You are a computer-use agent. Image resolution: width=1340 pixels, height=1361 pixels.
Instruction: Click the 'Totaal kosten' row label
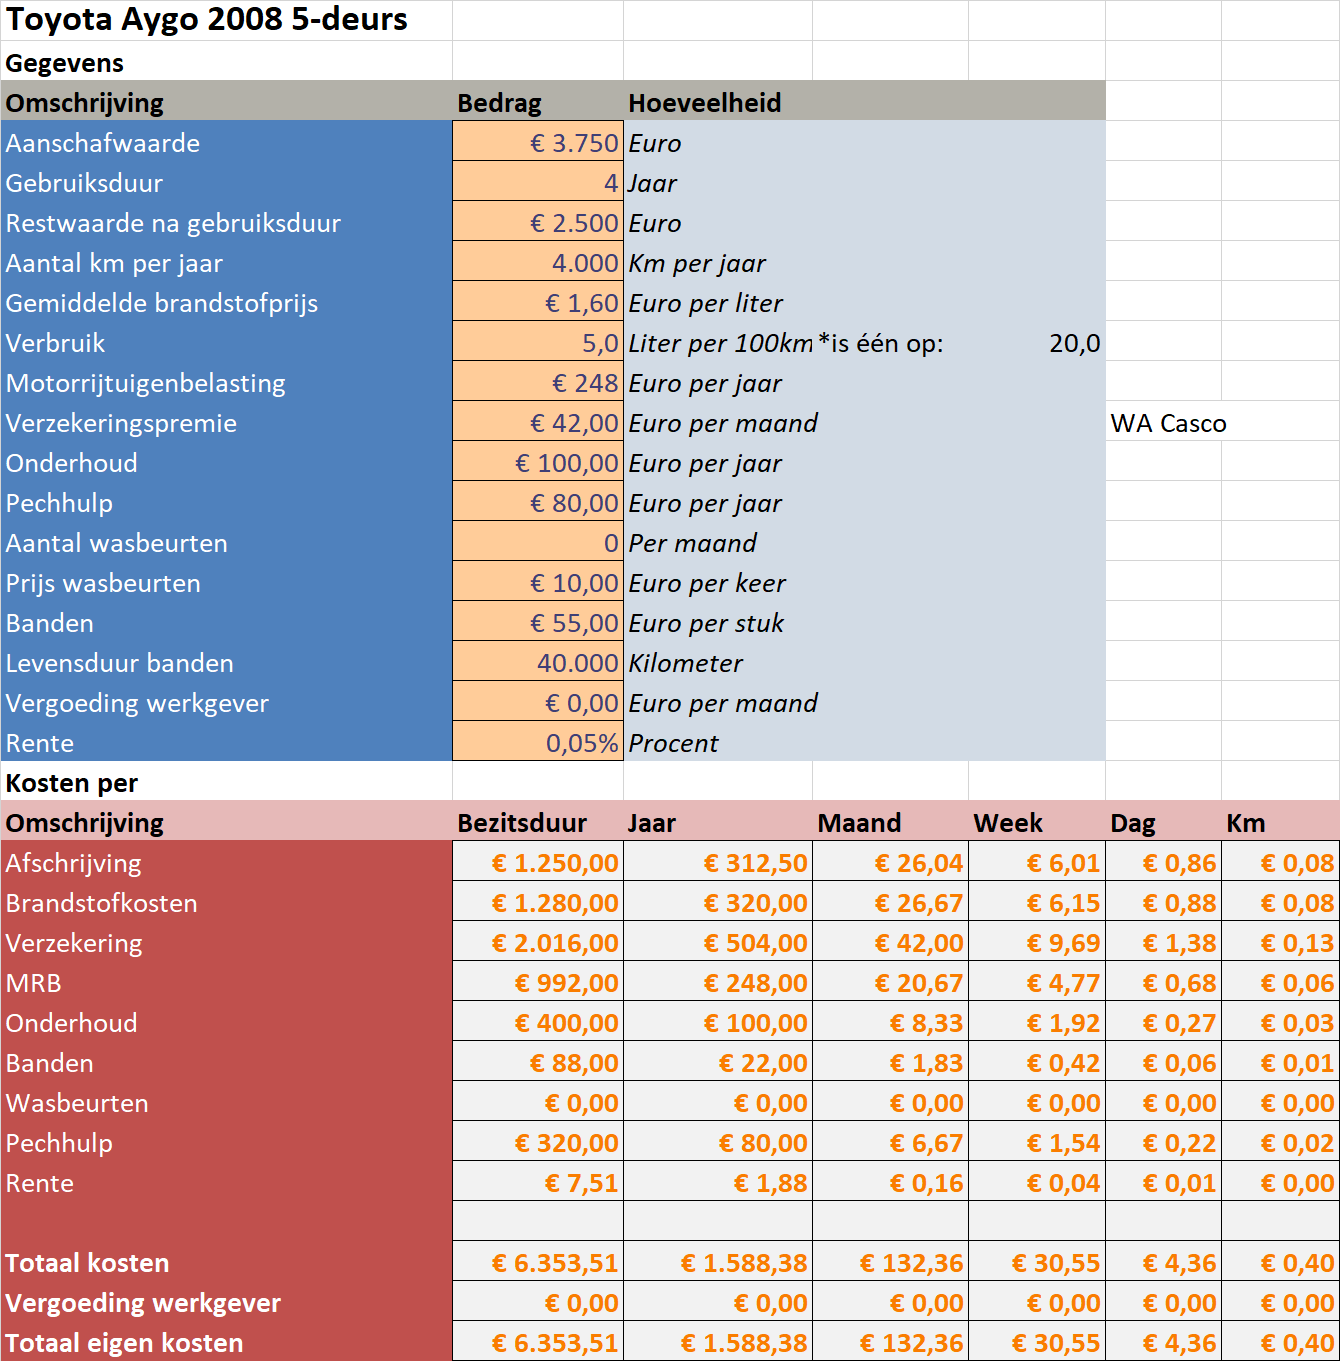click(226, 1261)
